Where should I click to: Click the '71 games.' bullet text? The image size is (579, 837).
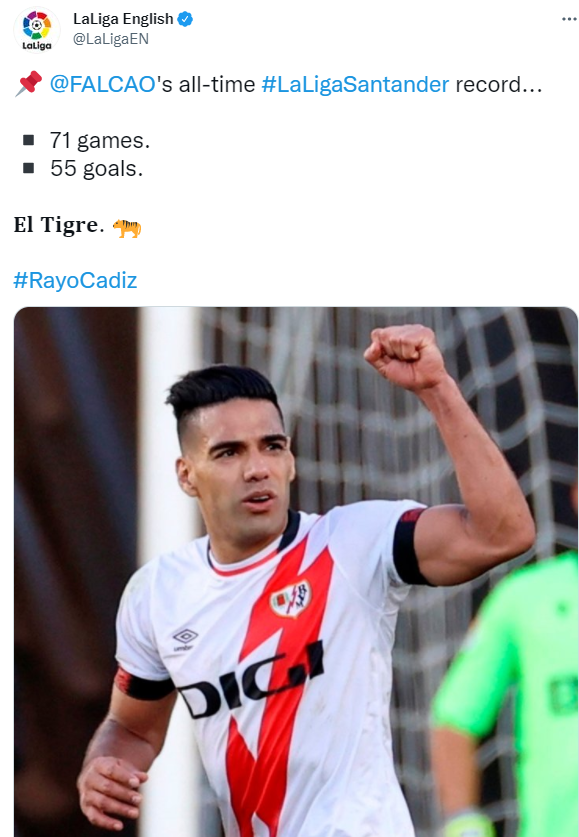[100, 141]
